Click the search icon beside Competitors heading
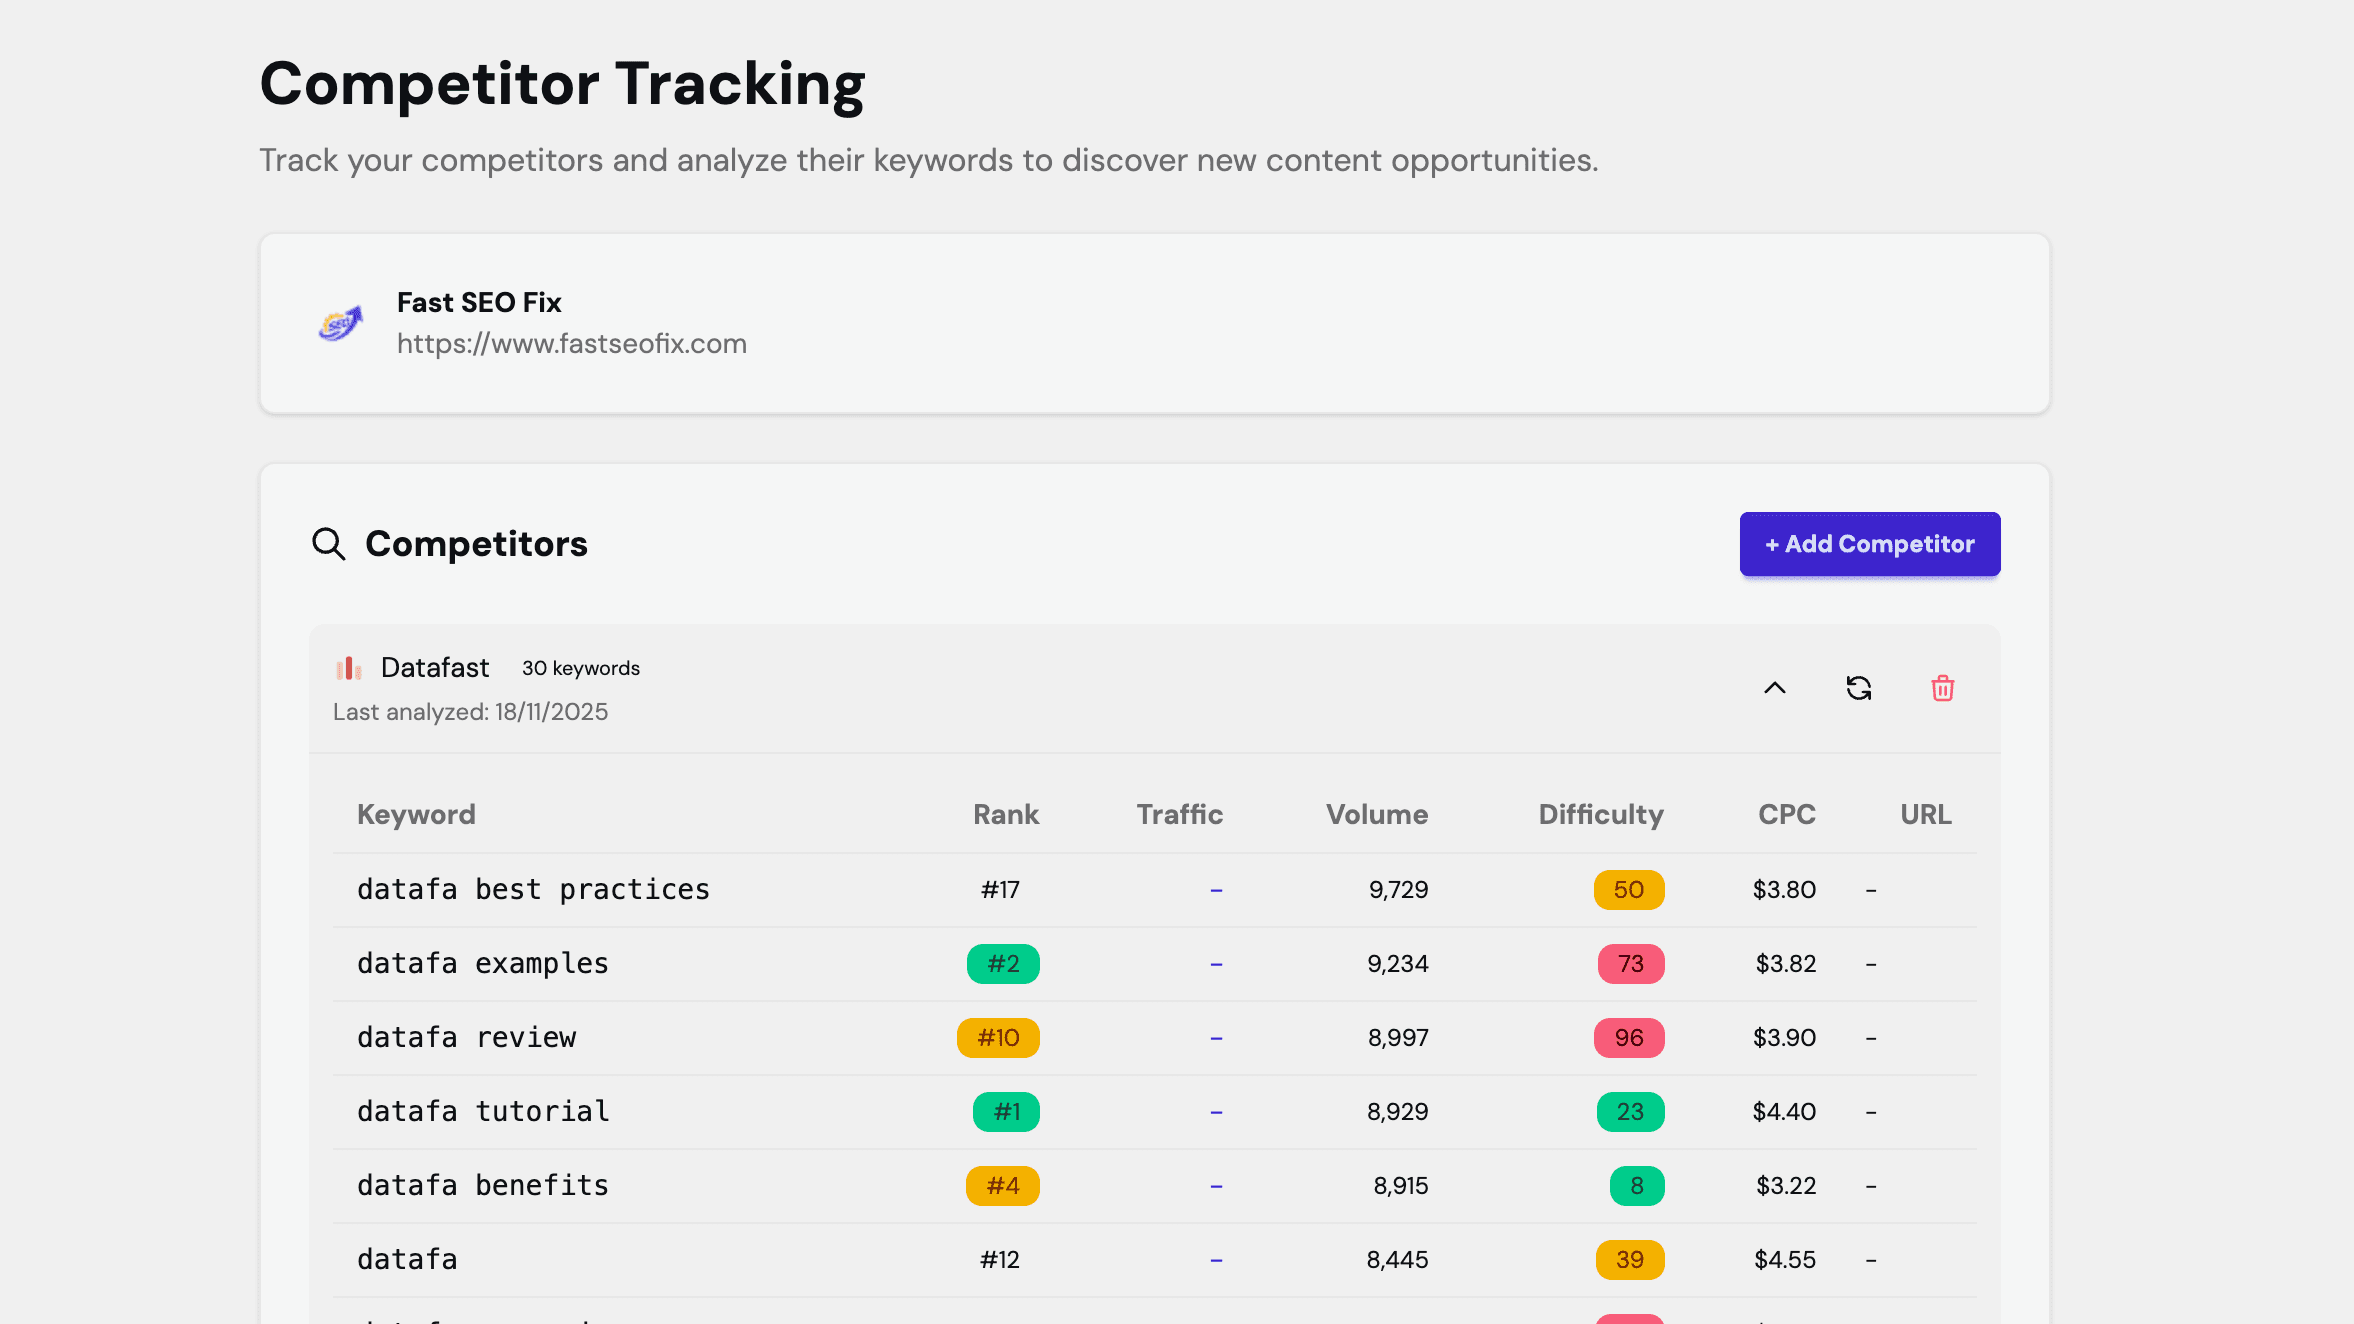 327,543
